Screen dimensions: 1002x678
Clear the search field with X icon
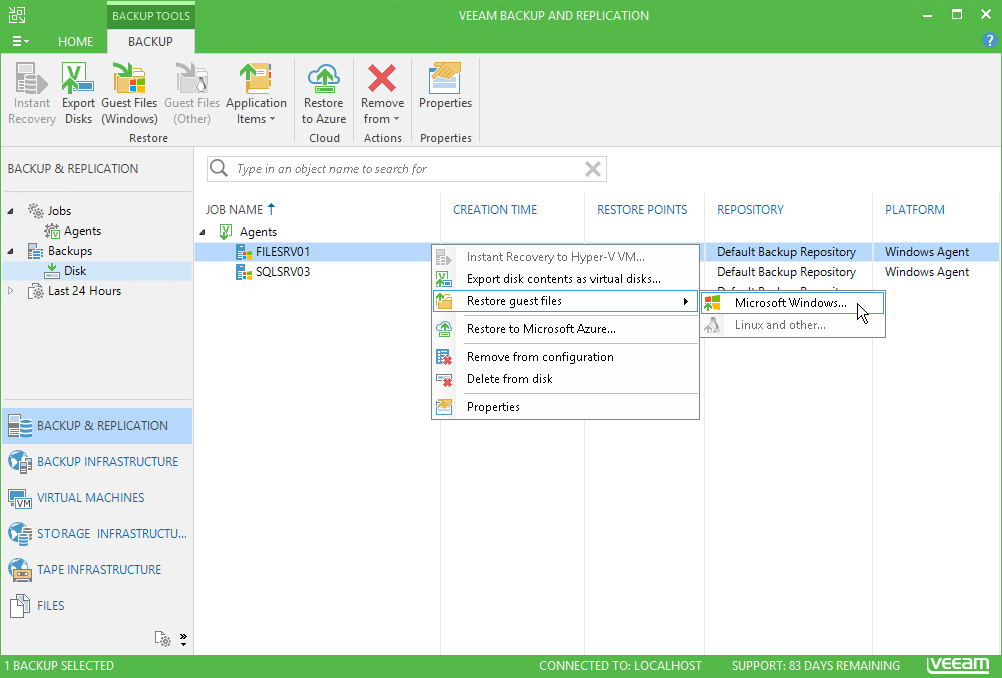(592, 169)
